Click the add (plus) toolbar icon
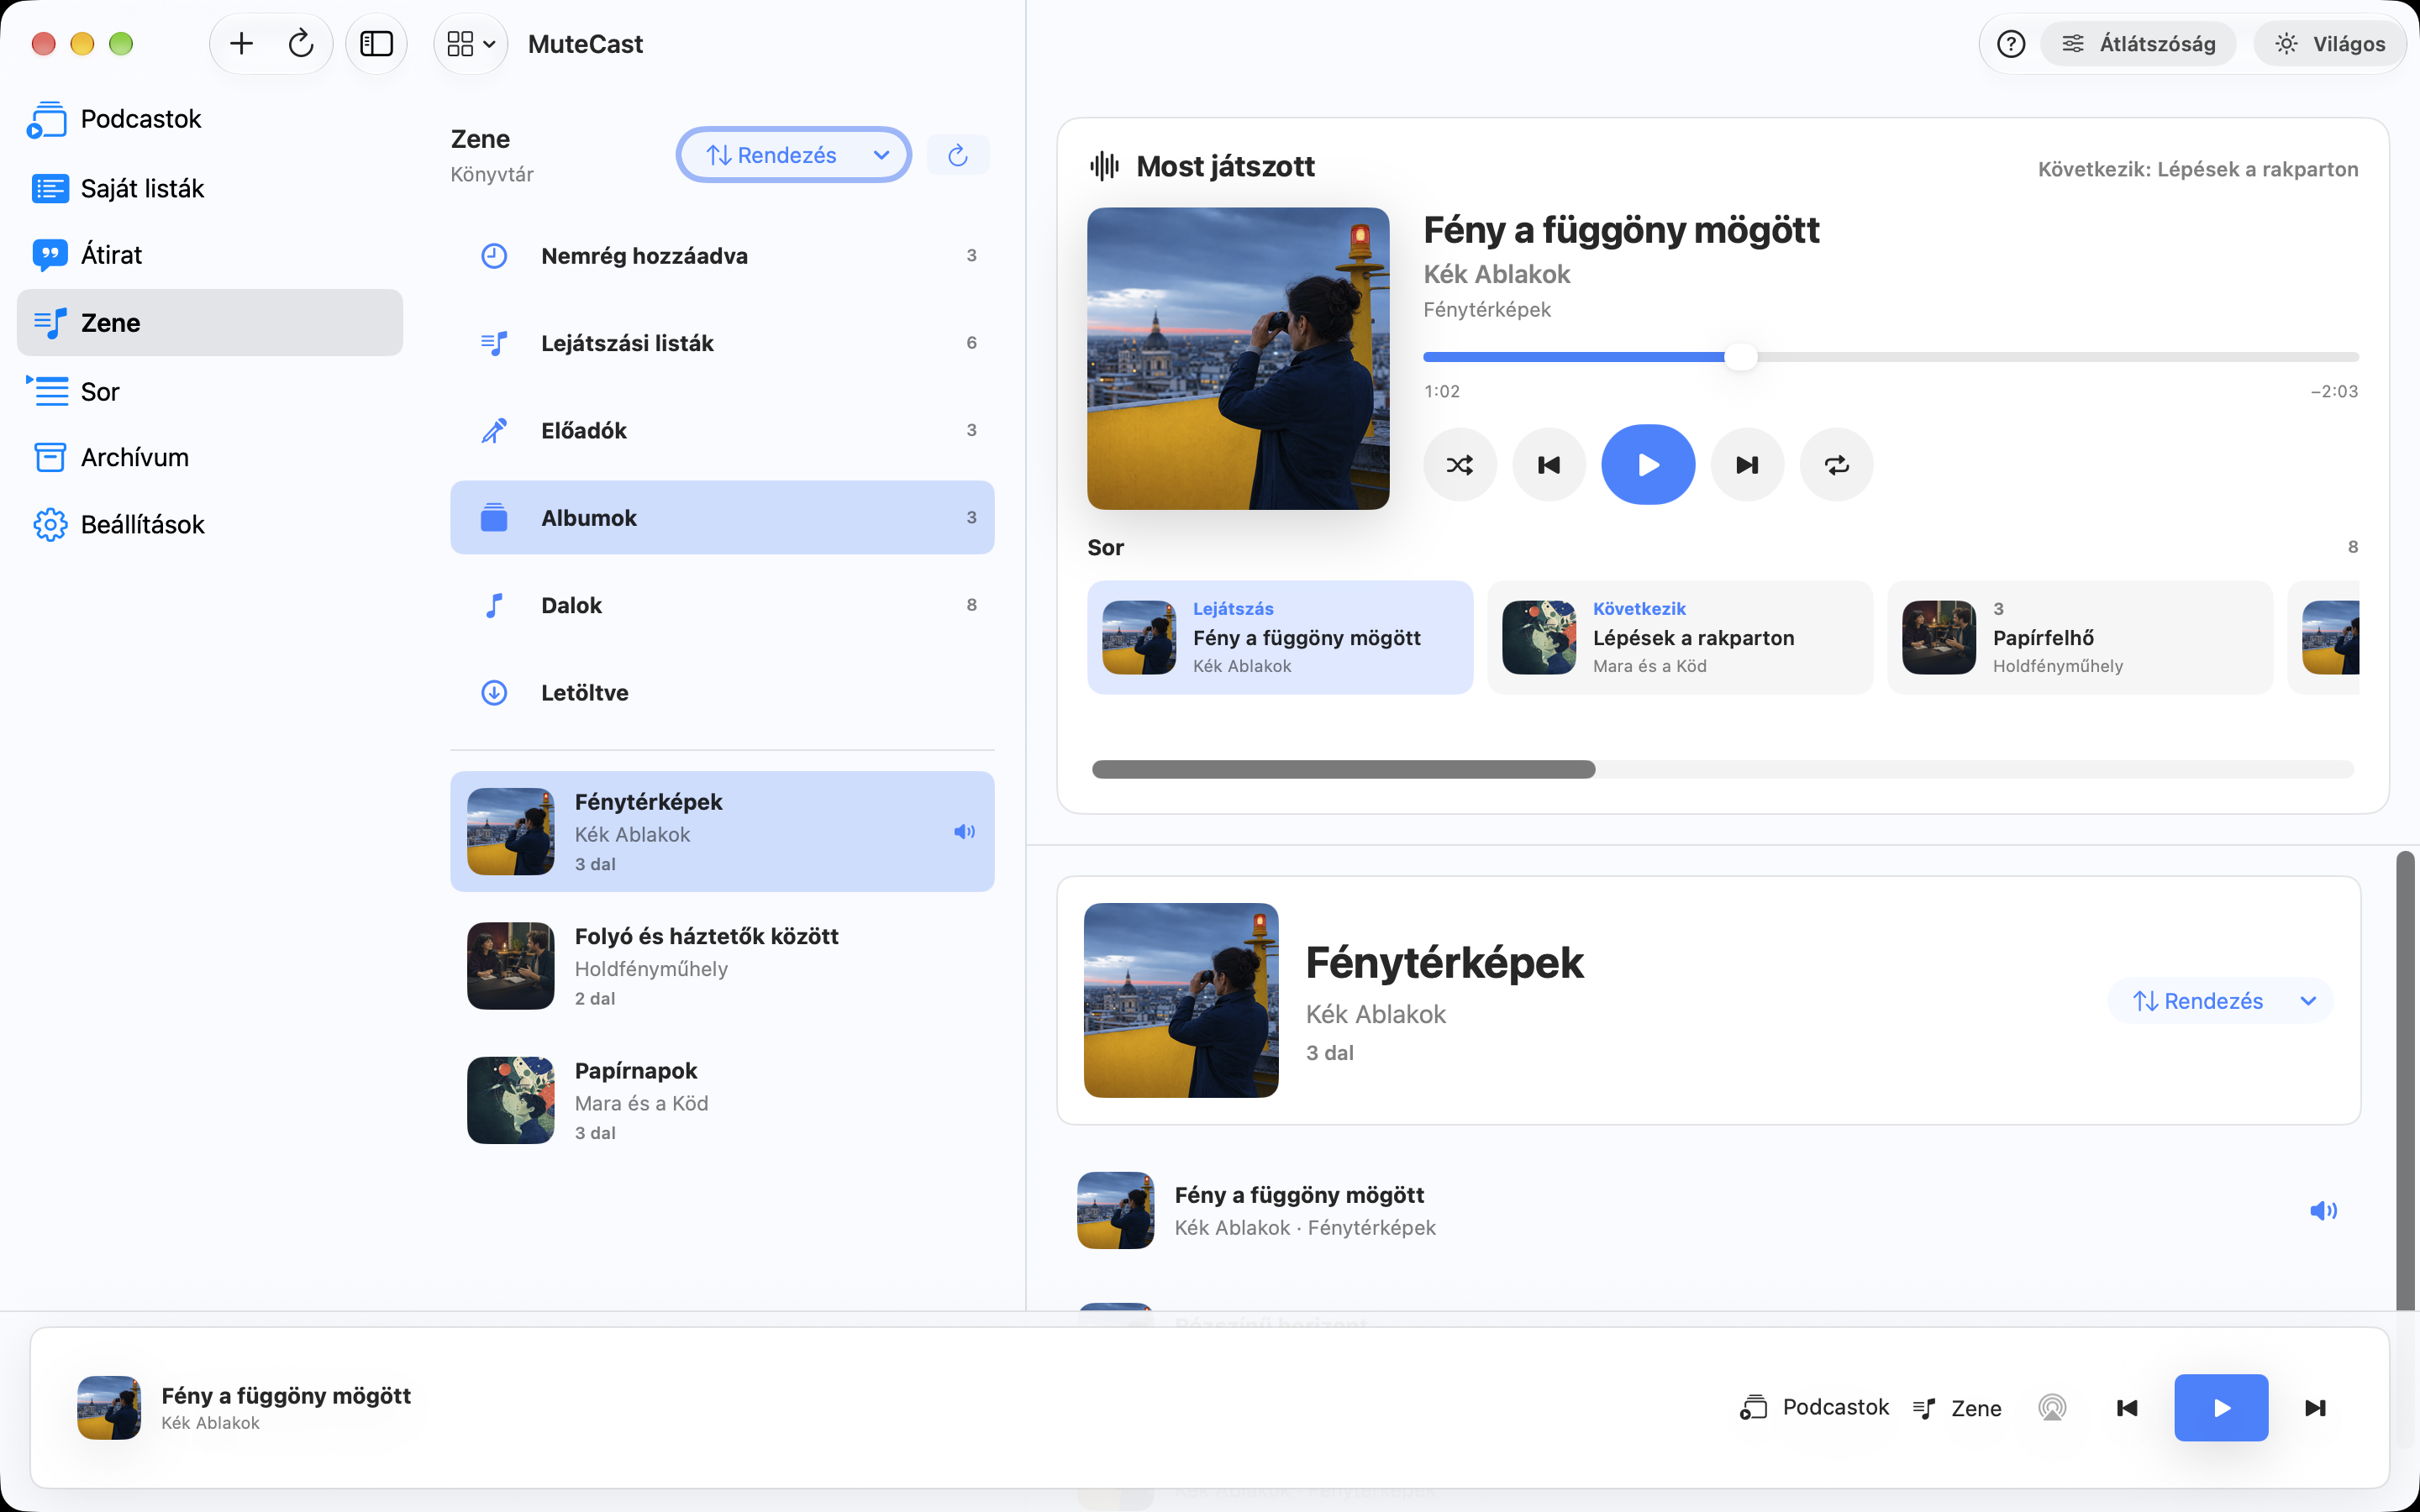 click(x=241, y=44)
